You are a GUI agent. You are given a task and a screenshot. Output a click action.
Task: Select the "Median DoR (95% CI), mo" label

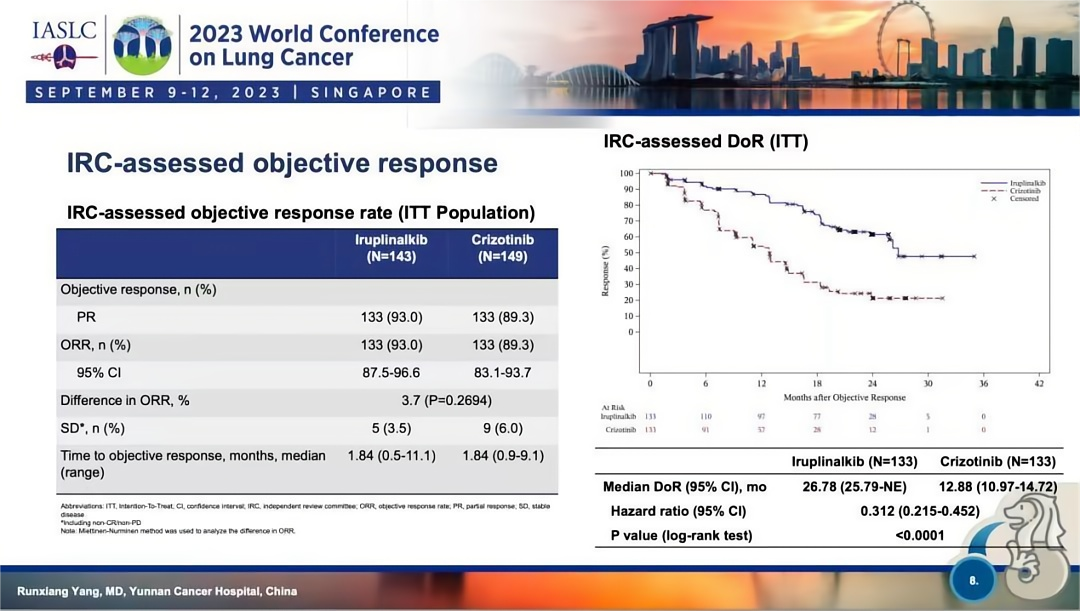click(685, 487)
